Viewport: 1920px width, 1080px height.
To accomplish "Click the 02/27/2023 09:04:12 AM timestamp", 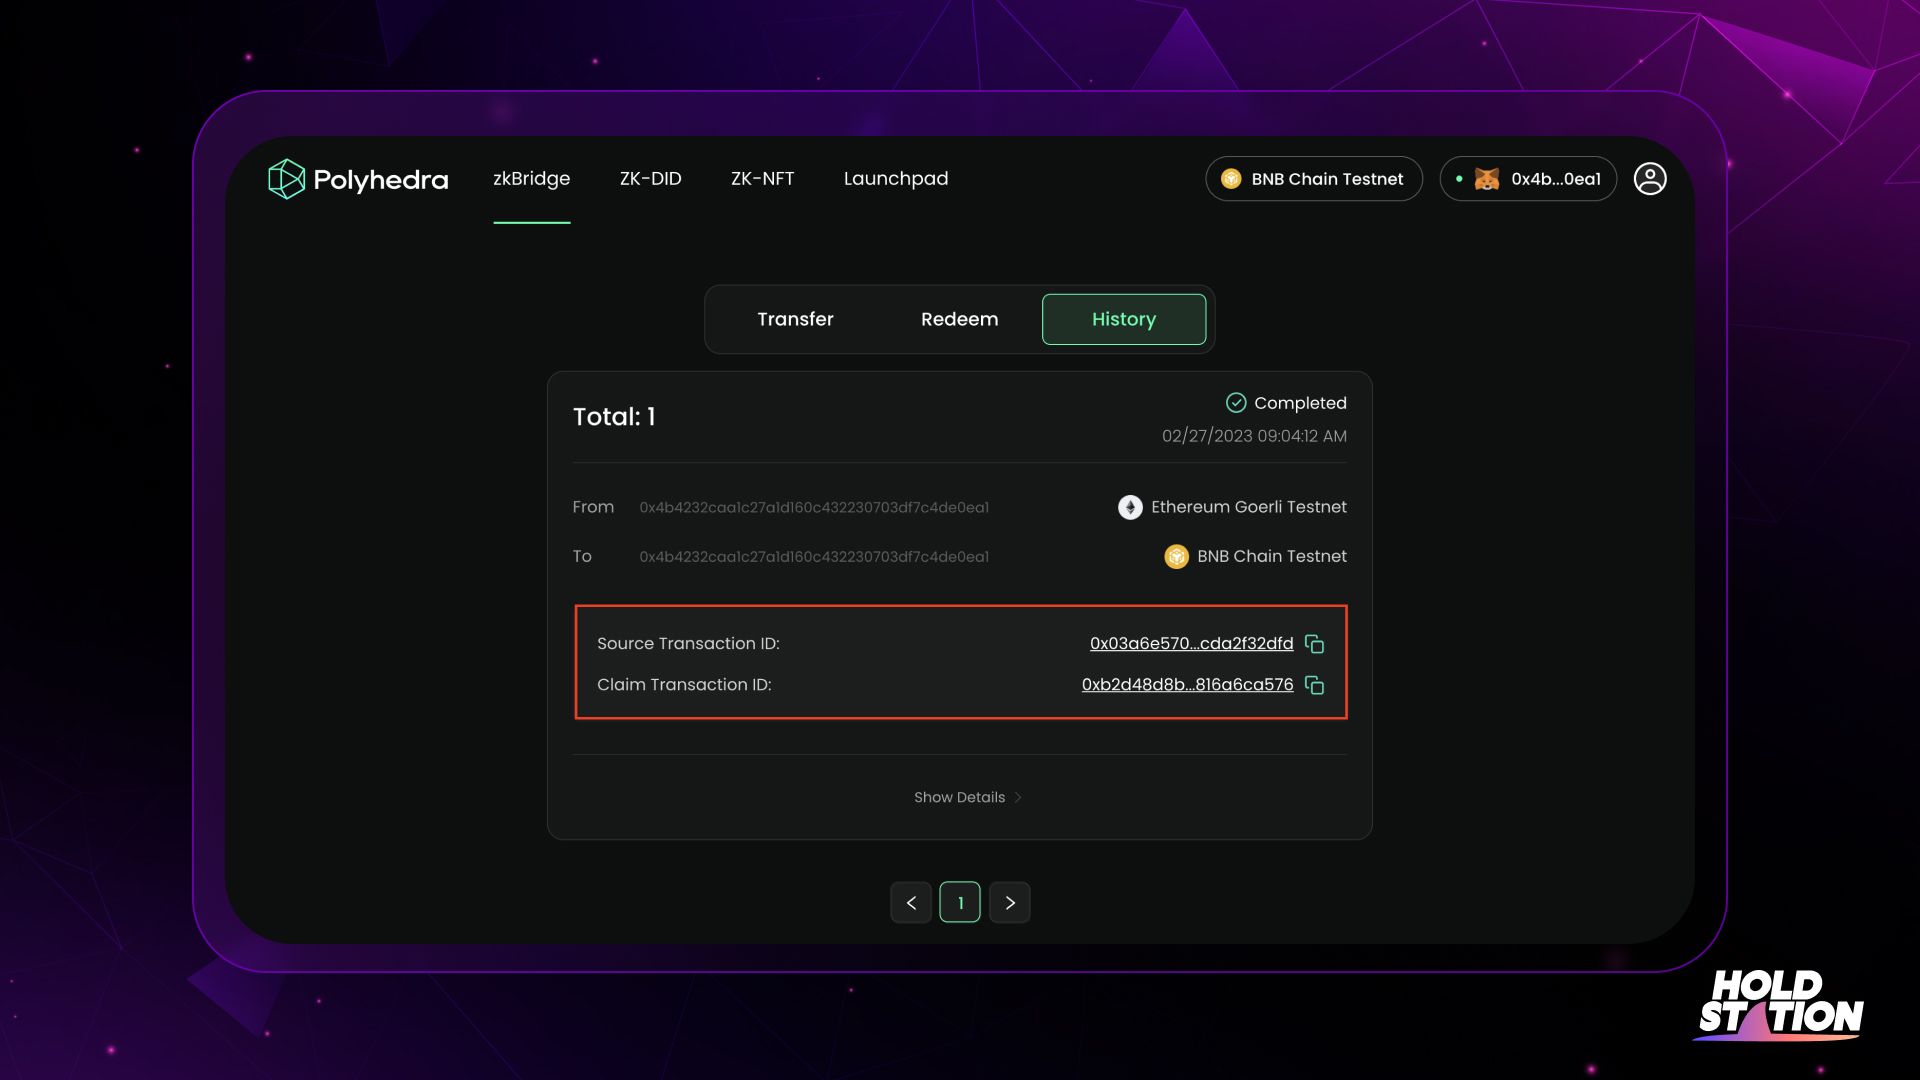I will point(1254,436).
